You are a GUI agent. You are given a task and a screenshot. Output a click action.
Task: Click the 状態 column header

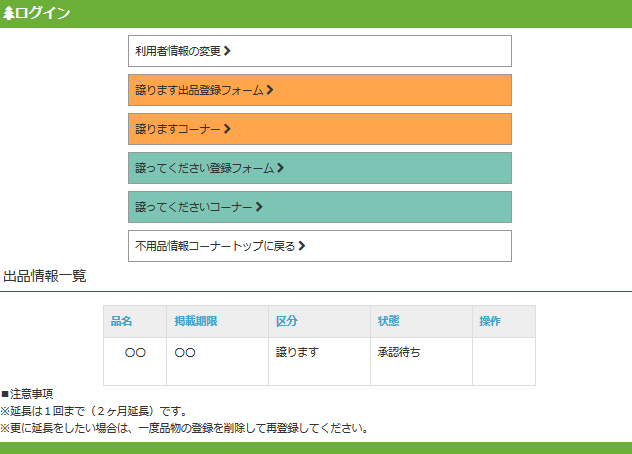pos(388,321)
